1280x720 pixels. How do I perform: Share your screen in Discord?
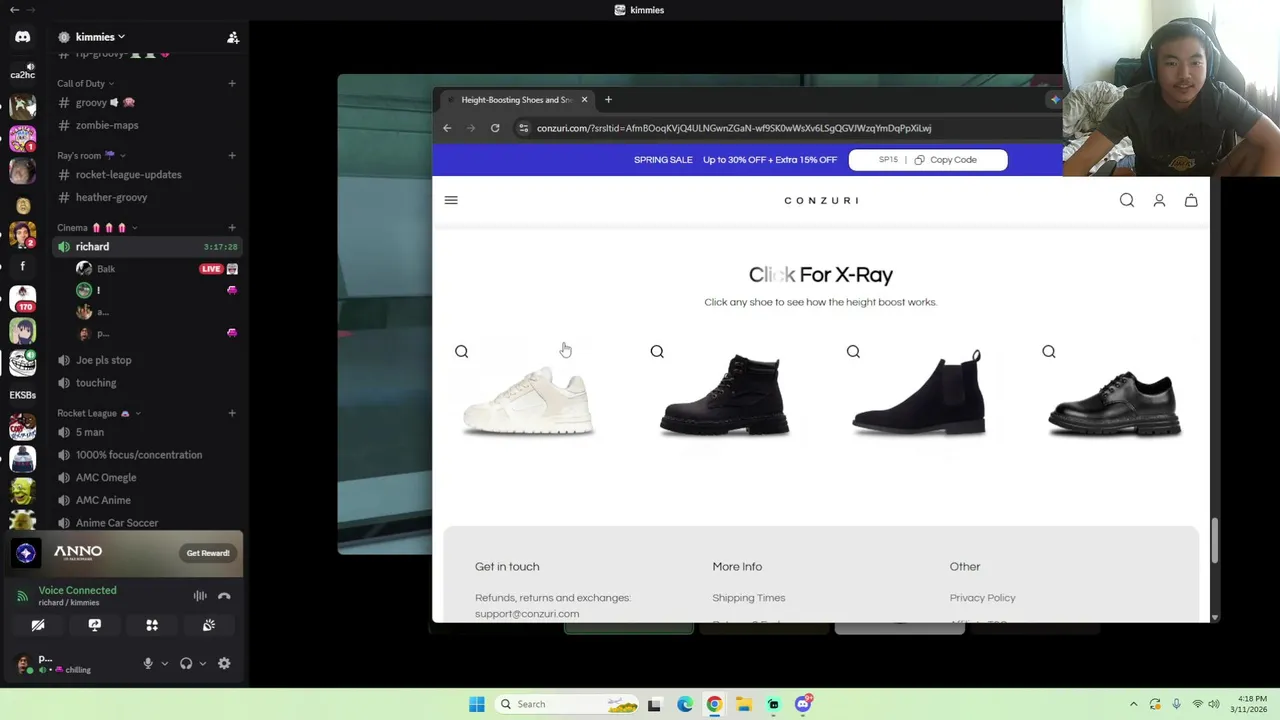pyautogui.click(x=95, y=625)
